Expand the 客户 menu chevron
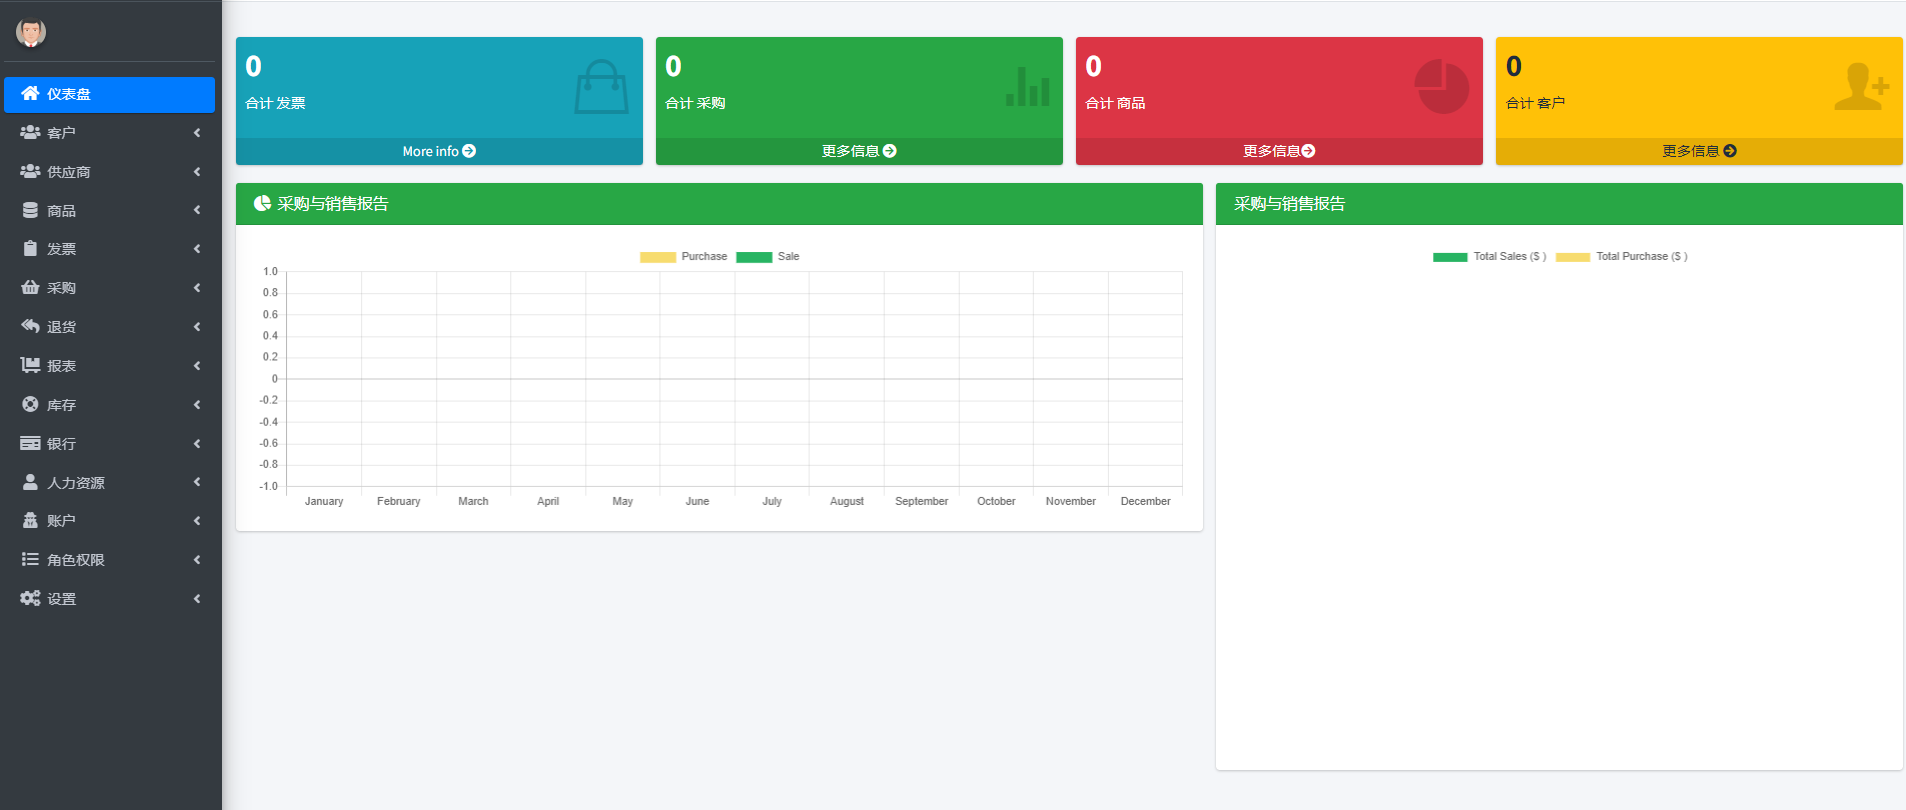The width and height of the screenshot is (1906, 810). [197, 133]
